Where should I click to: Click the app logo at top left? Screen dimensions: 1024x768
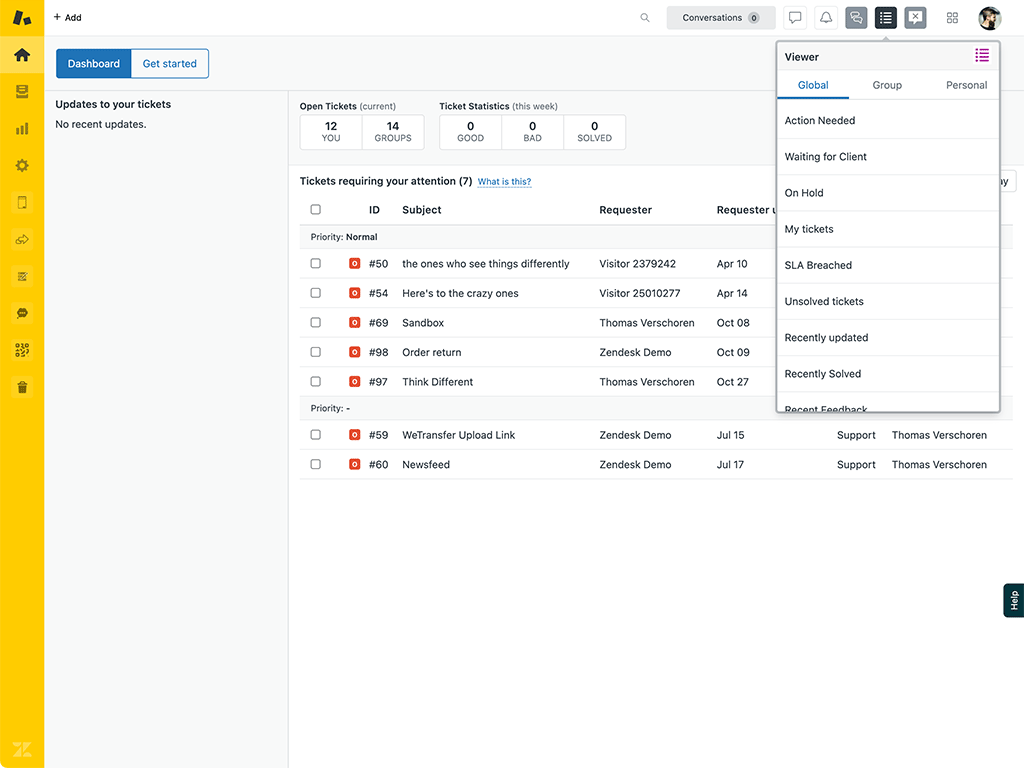22,18
